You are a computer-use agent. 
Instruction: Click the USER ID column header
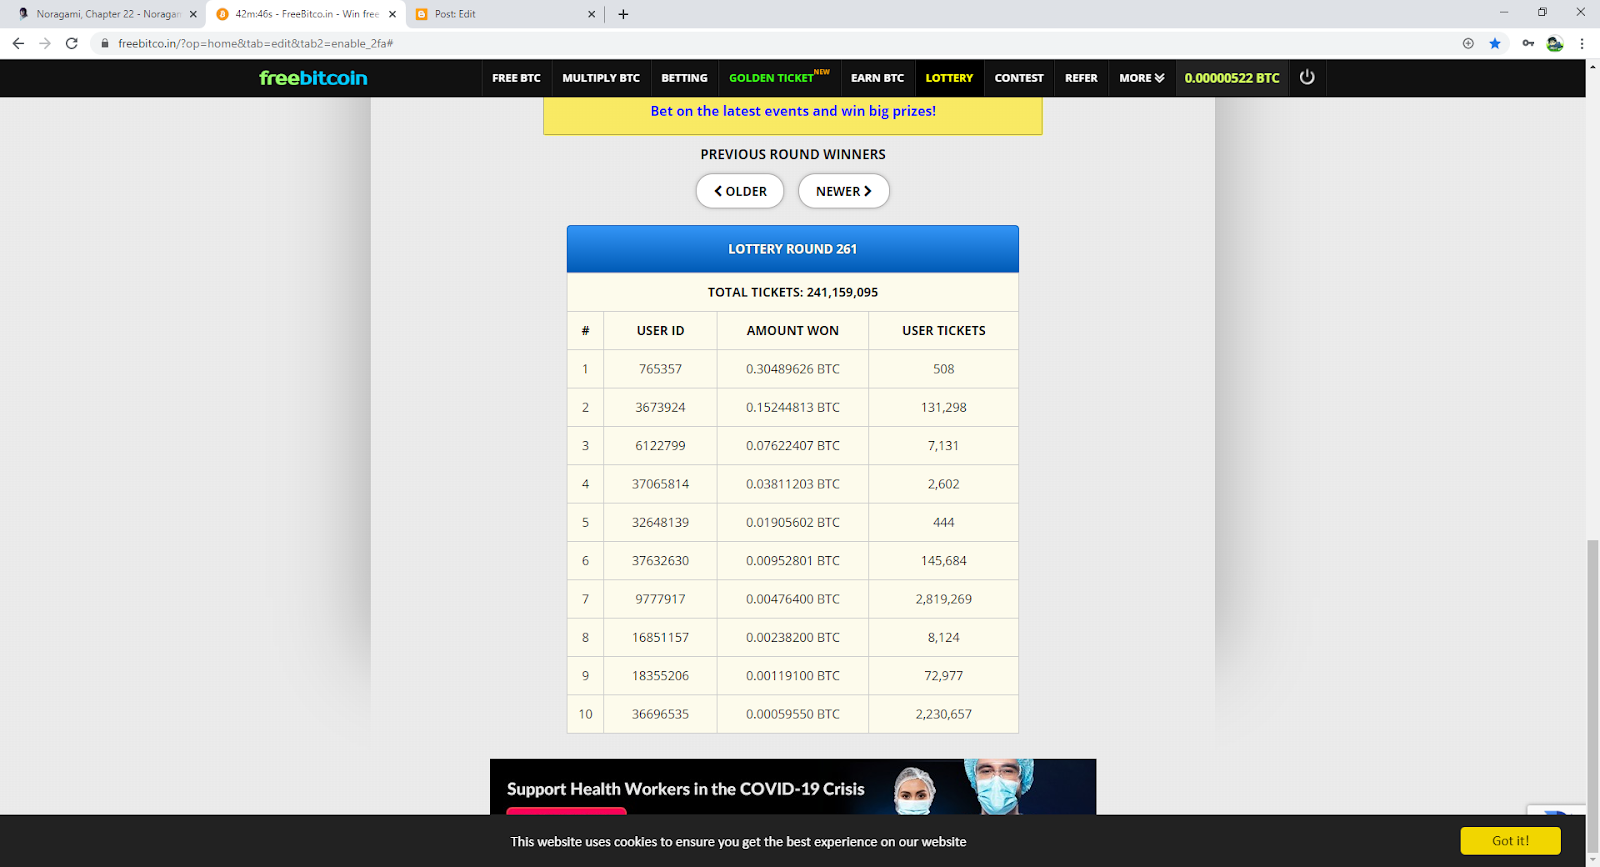660,330
